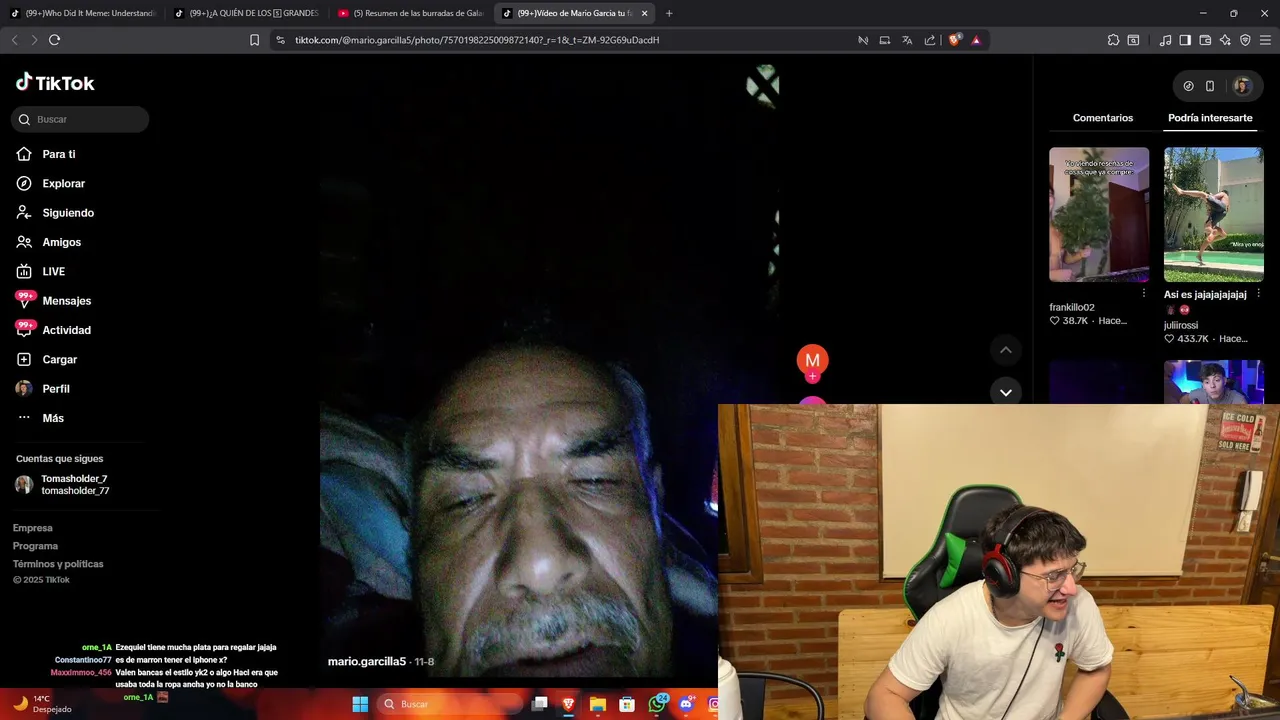This screenshot has height=720, width=1280.
Task: Go to previous video with up arrow
Action: 1005,350
